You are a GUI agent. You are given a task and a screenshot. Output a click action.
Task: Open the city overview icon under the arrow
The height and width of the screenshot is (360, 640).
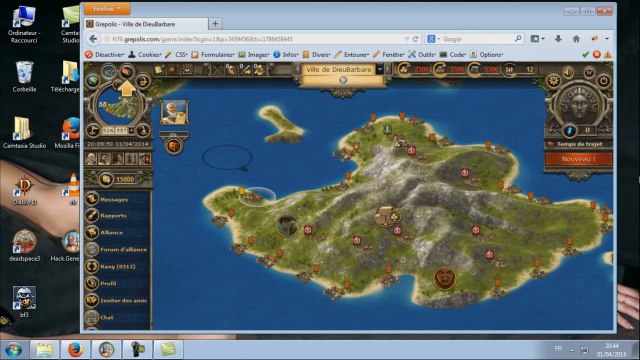[127, 72]
